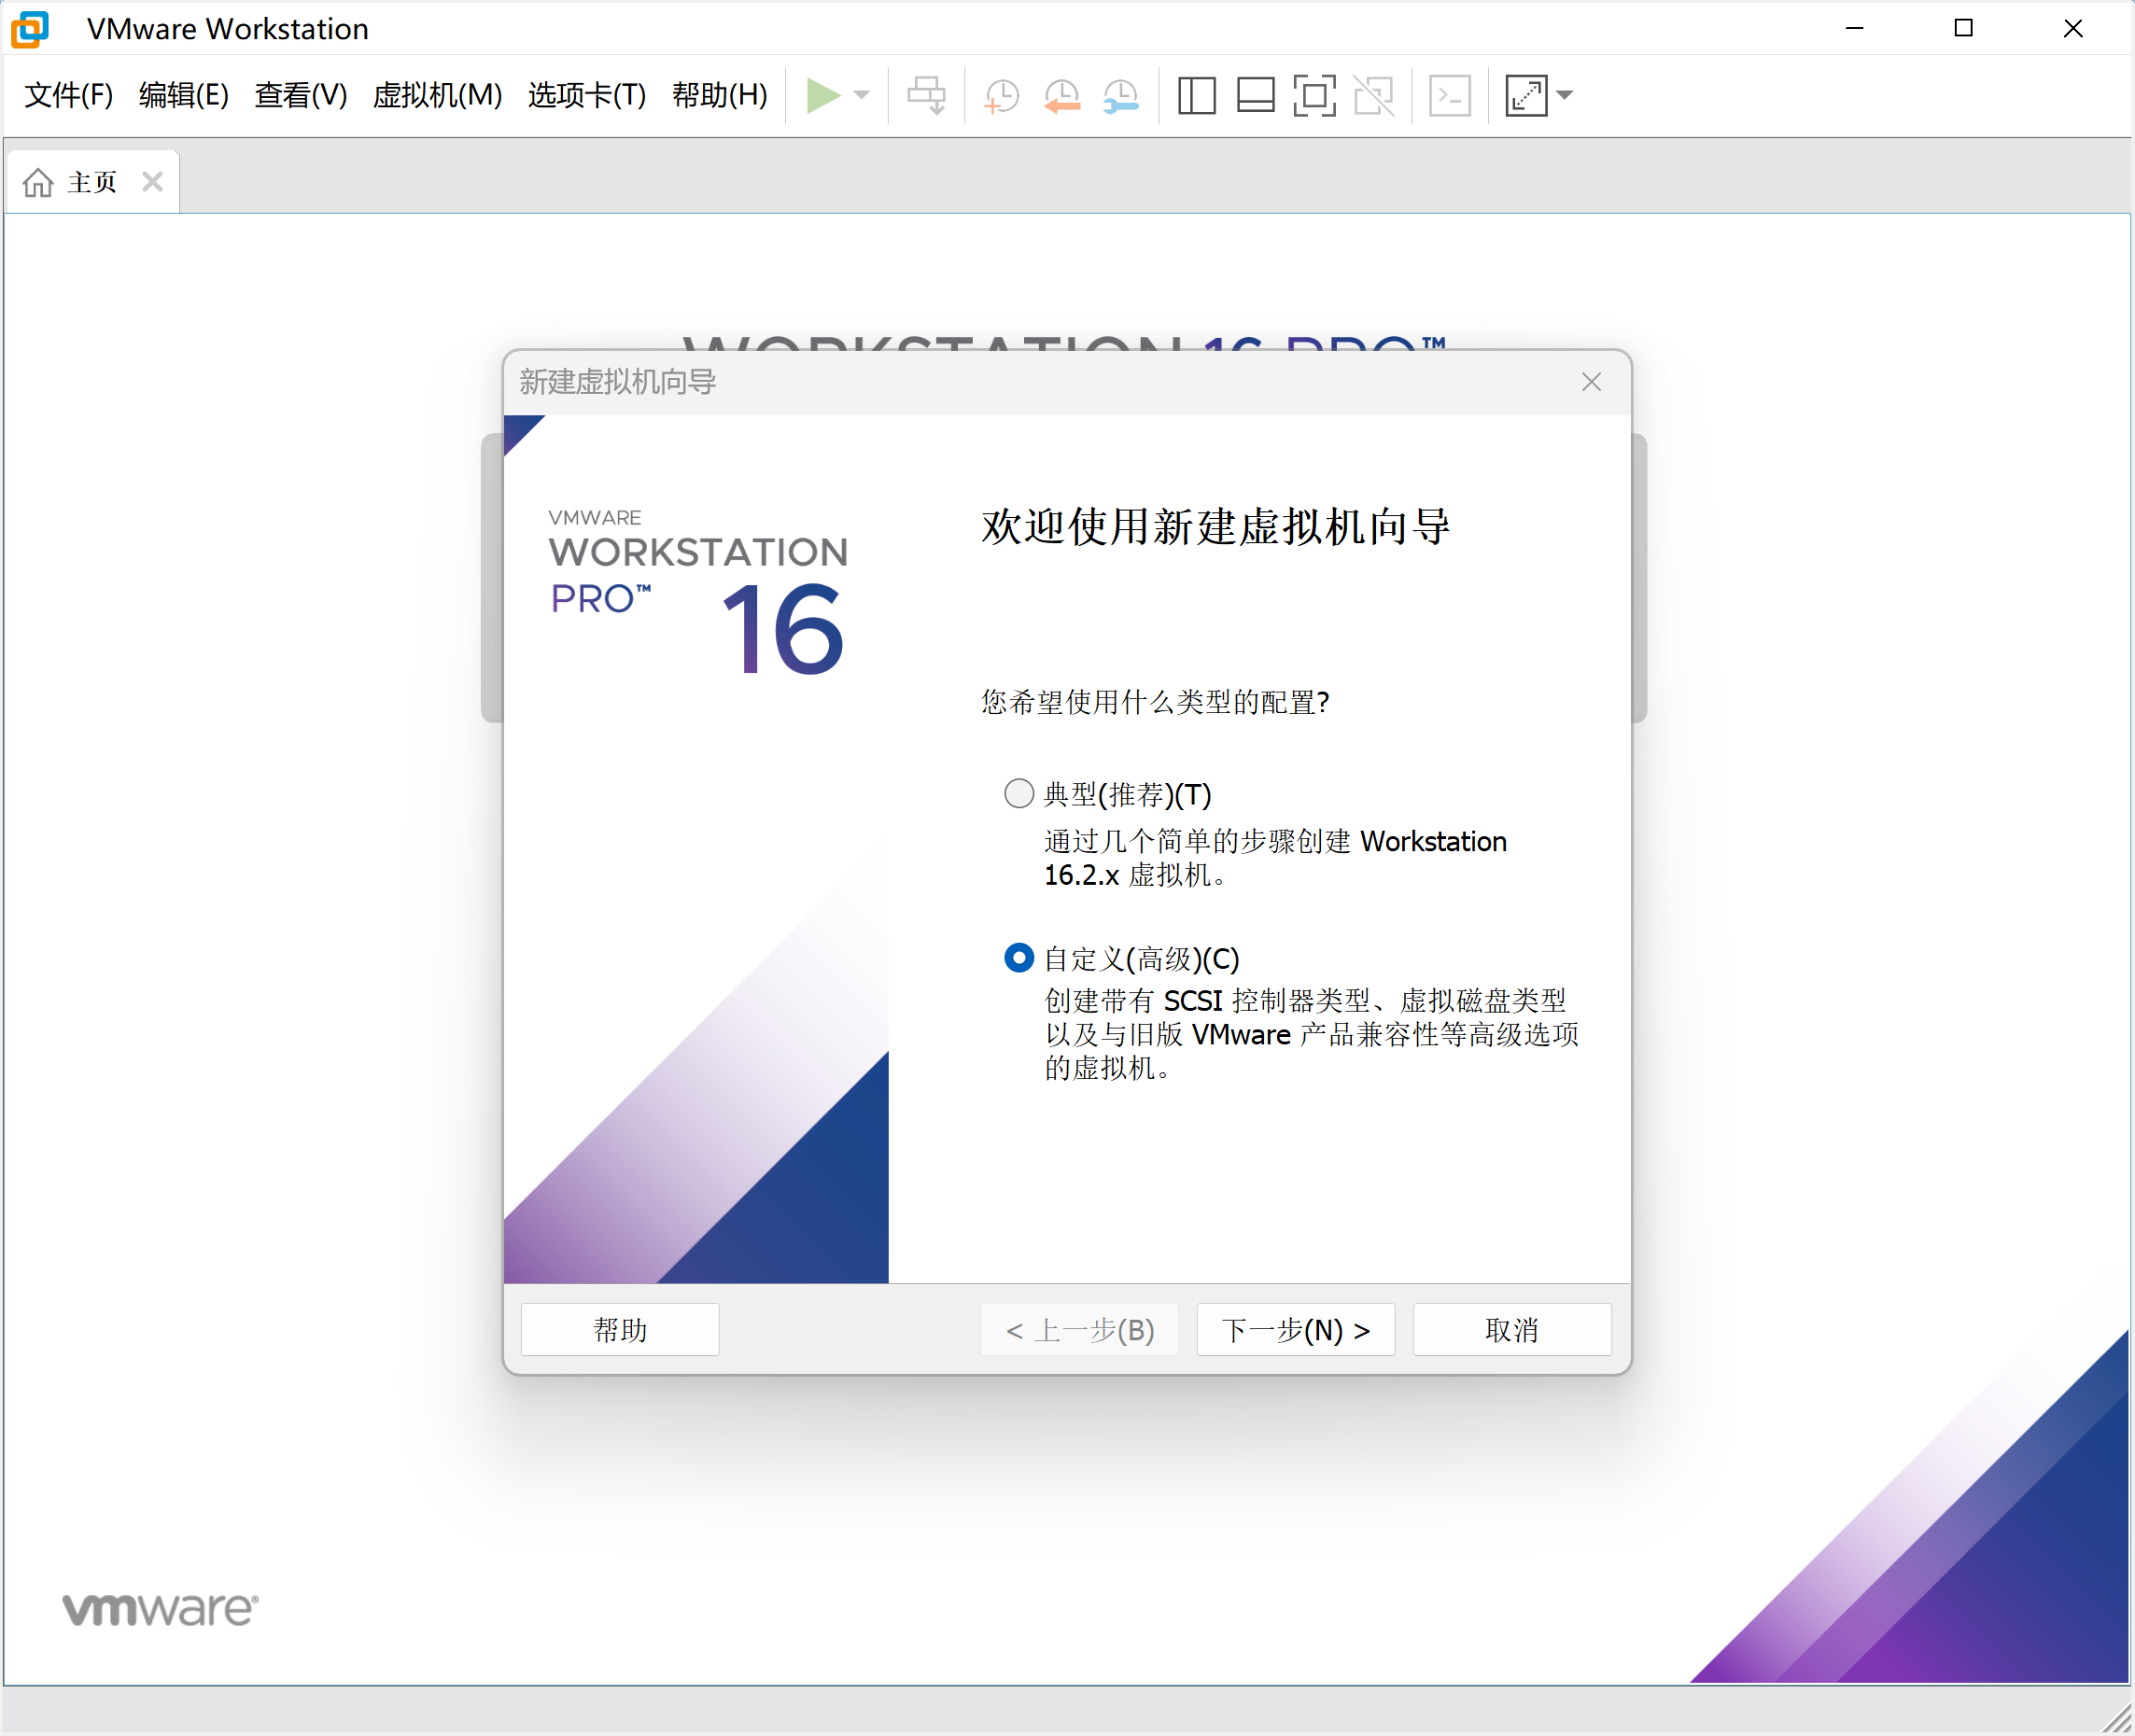Open the 编辑(E) menu
This screenshot has width=2135, height=1736.
184,96
